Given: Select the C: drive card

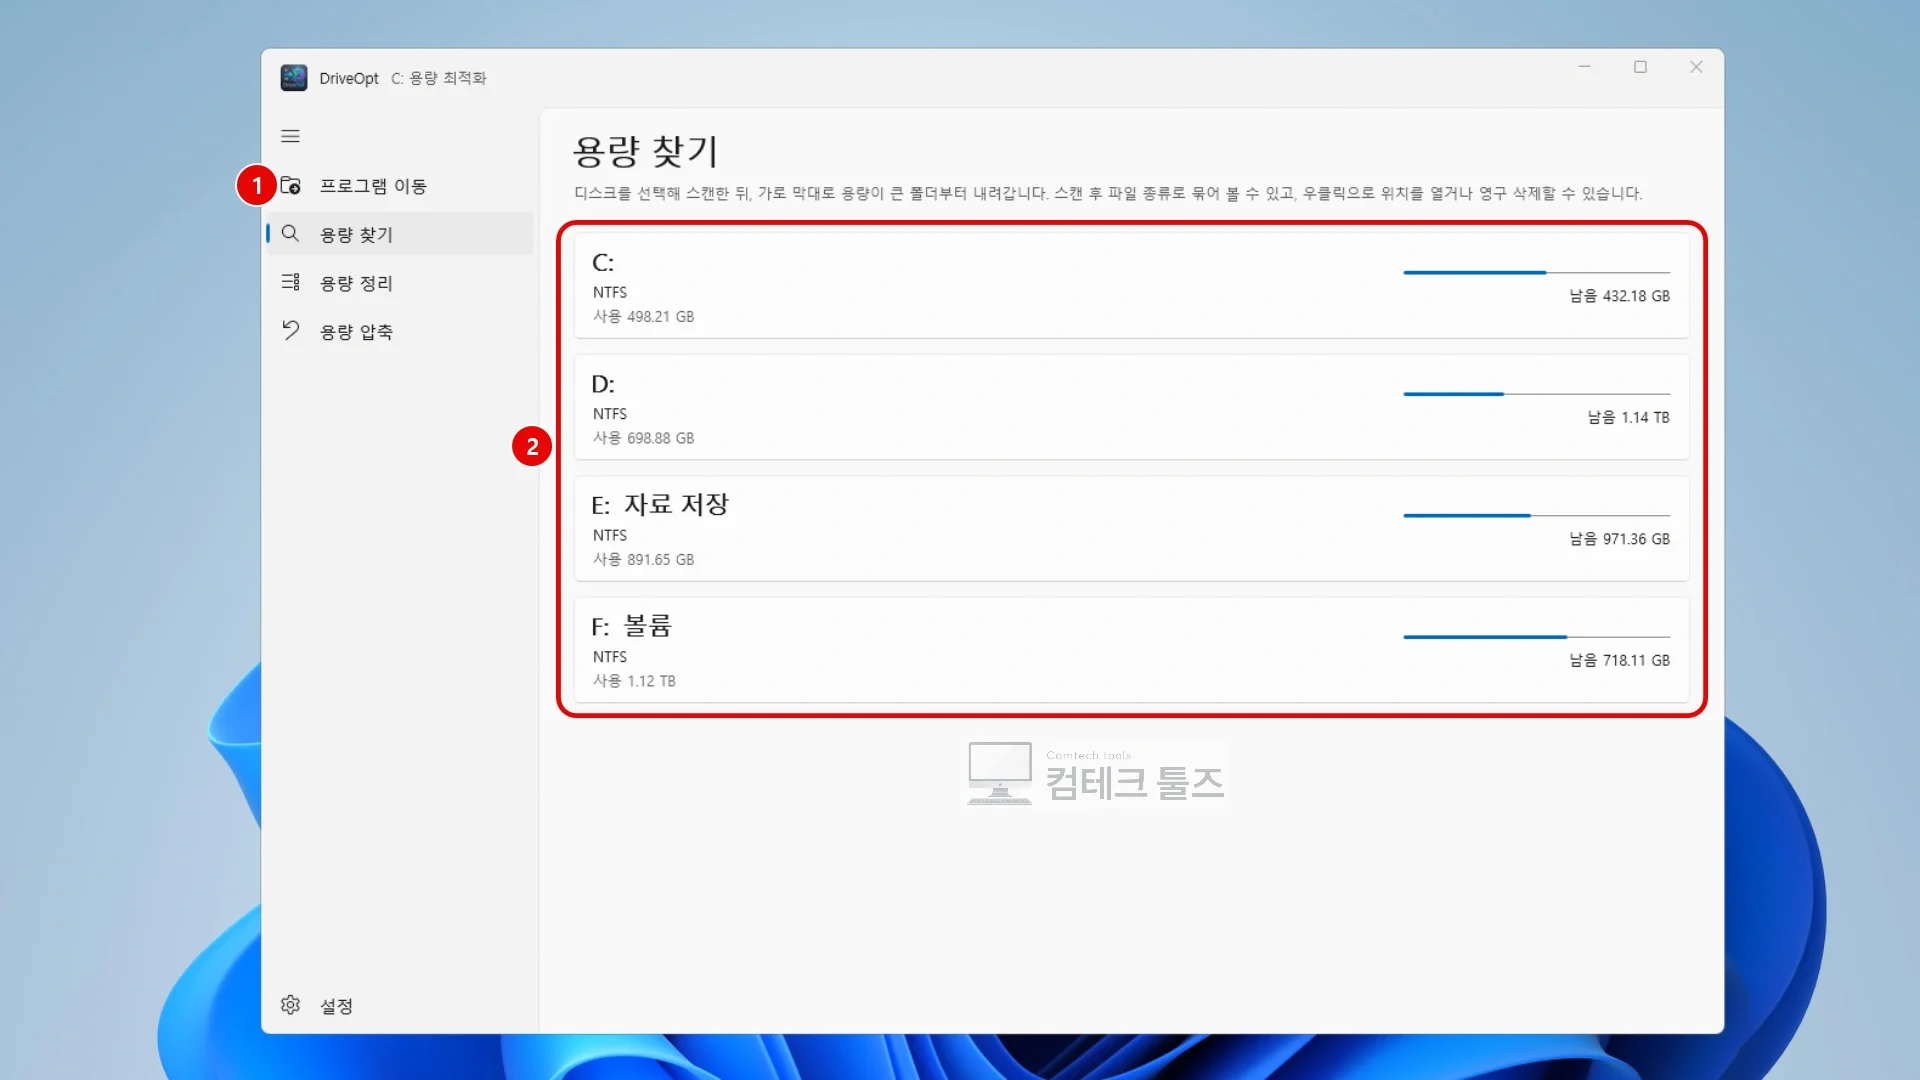Looking at the screenshot, I should pos(1131,285).
